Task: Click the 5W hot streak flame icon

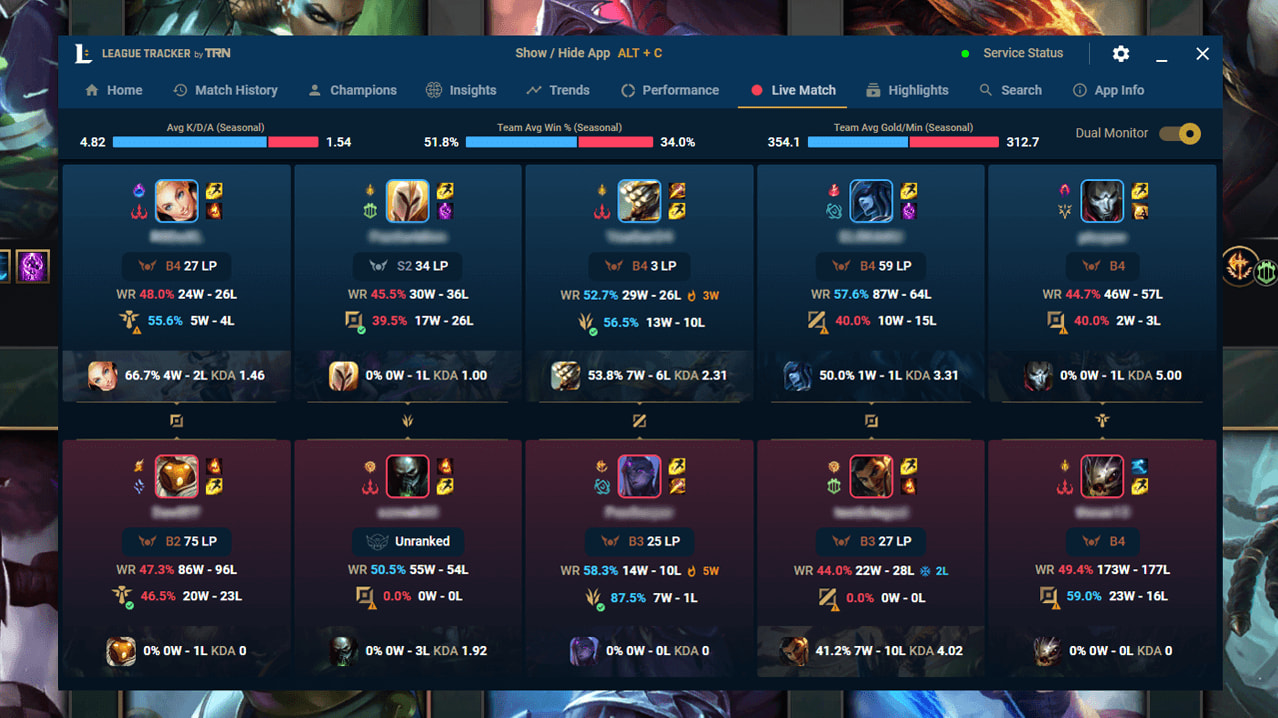Action: click(x=691, y=571)
